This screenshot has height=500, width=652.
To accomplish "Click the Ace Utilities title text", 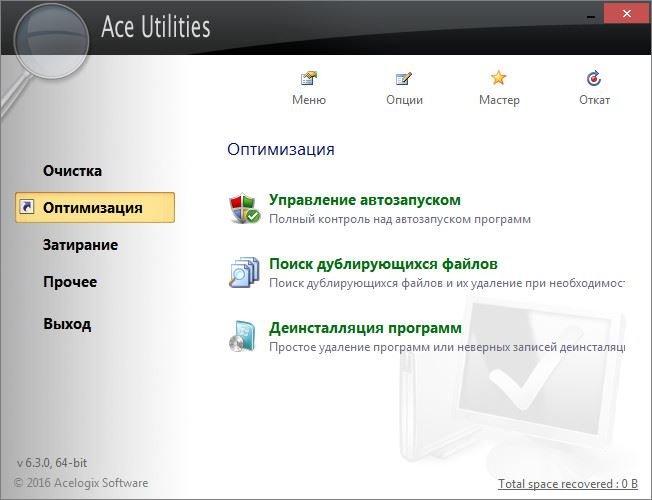I will pyautogui.click(x=156, y=27).
